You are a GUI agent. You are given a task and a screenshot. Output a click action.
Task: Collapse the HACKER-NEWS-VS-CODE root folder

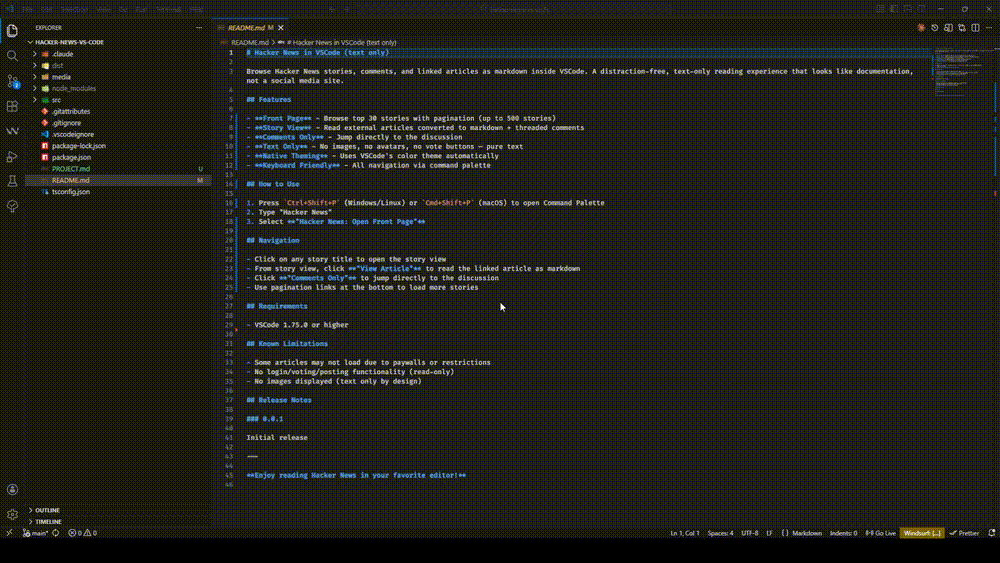(118, 42)
